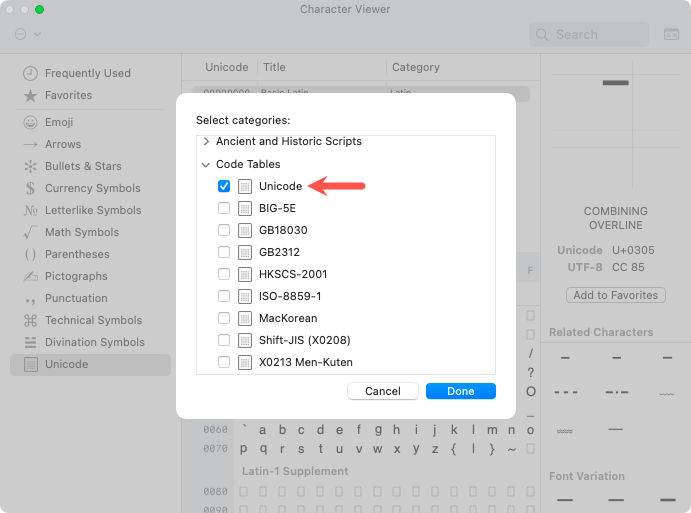The width and height of the screenshot is (691, 513).
Task: Select the Math Symbols square root icon
Action: click(x=31, y=232)
